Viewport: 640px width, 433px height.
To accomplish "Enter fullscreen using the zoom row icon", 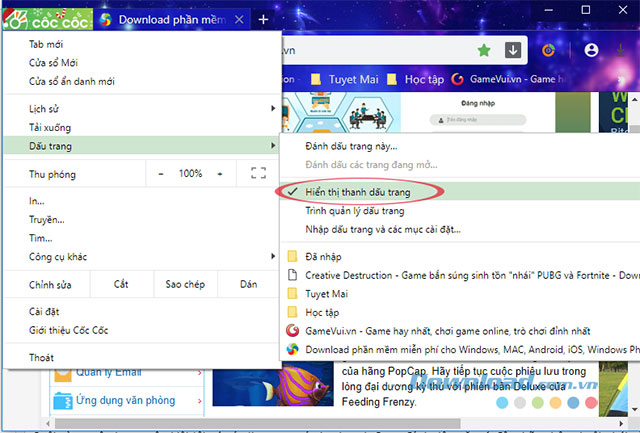I will (x=258, y=173).
